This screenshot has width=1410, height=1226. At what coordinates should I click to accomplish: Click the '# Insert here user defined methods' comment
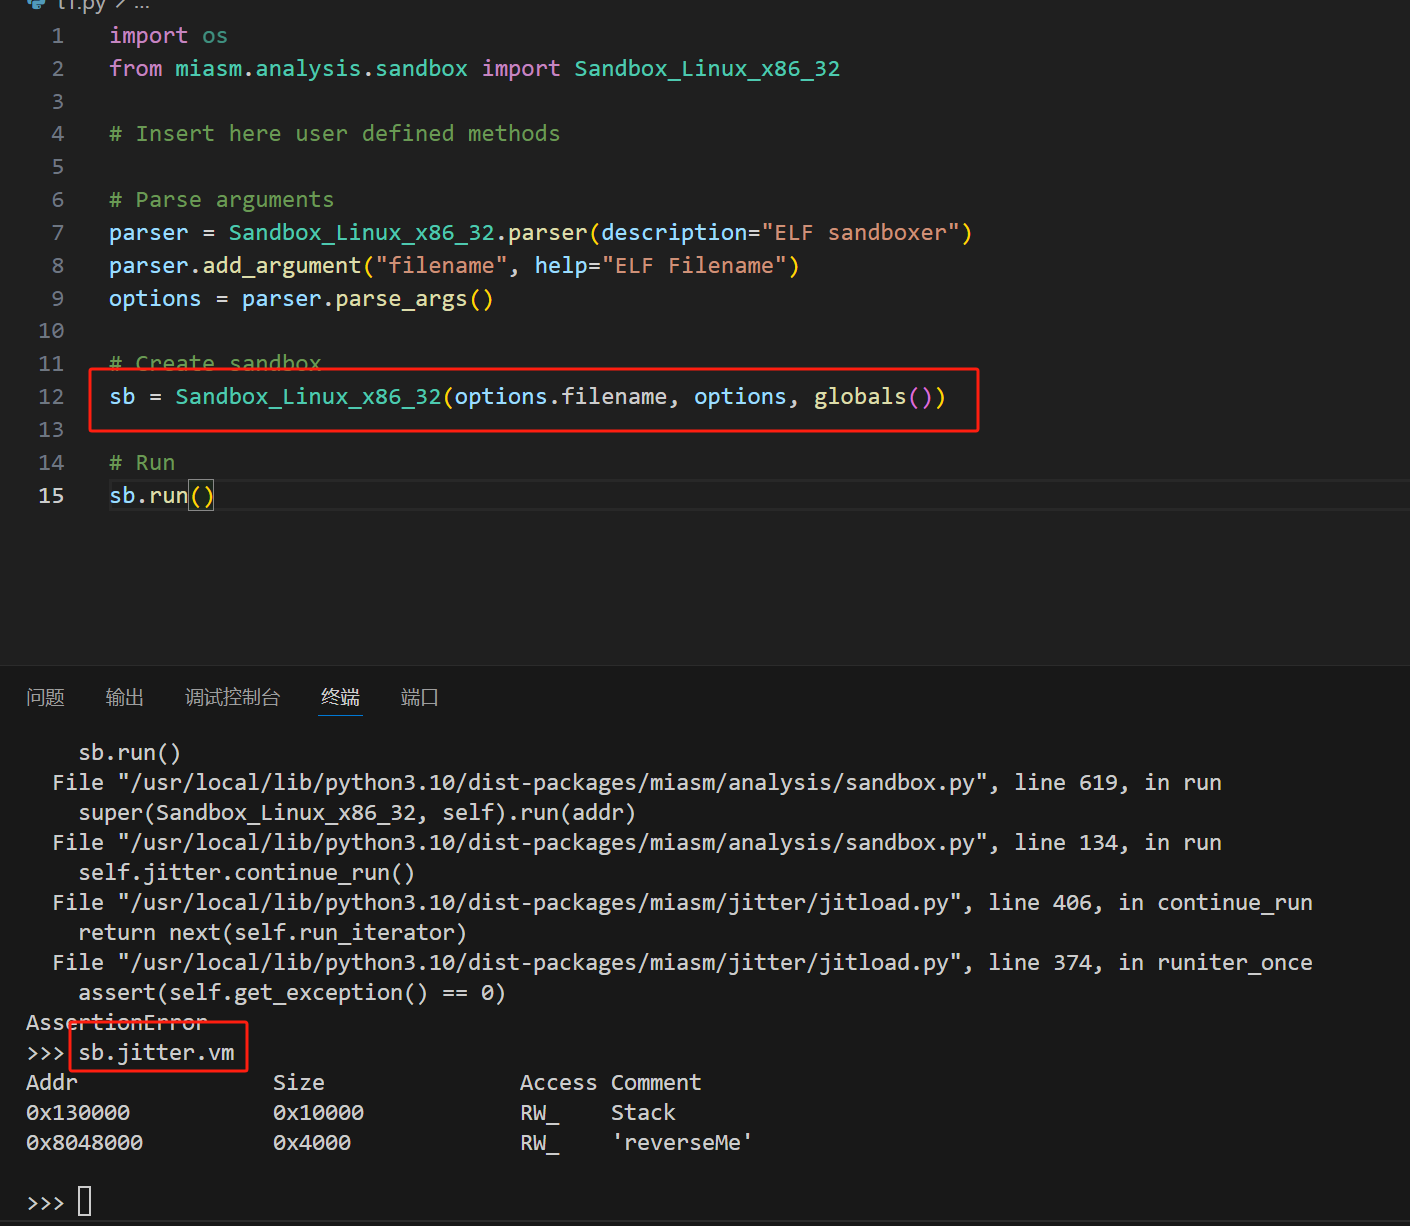(335, 134)
